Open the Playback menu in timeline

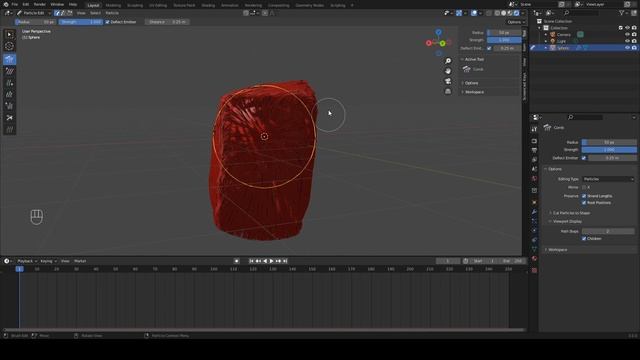(27, 261)
